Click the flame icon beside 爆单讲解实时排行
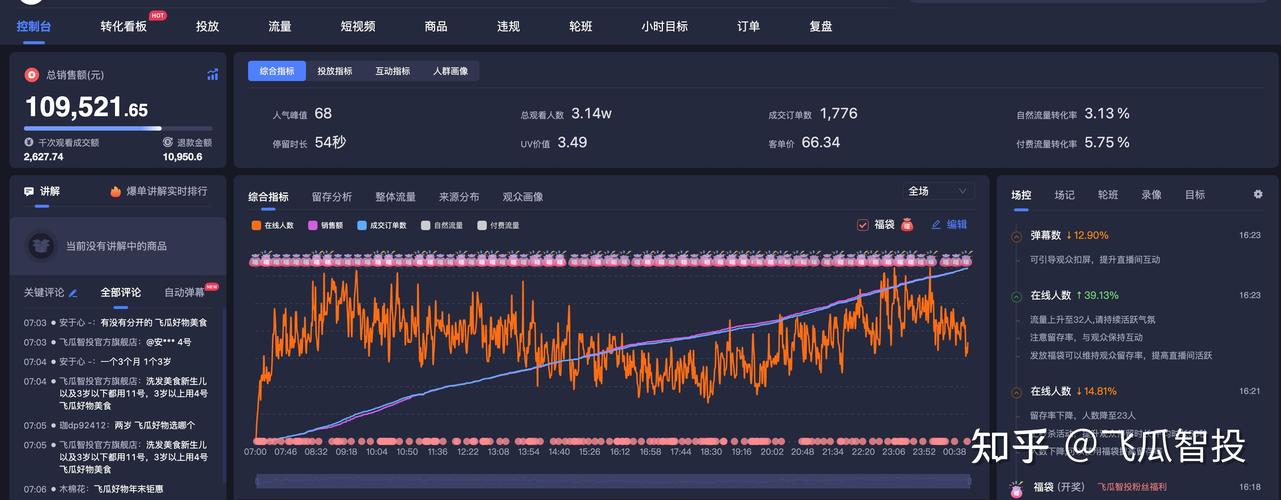The width and height of the screenshot is (1281, 500). click(116, 191)
